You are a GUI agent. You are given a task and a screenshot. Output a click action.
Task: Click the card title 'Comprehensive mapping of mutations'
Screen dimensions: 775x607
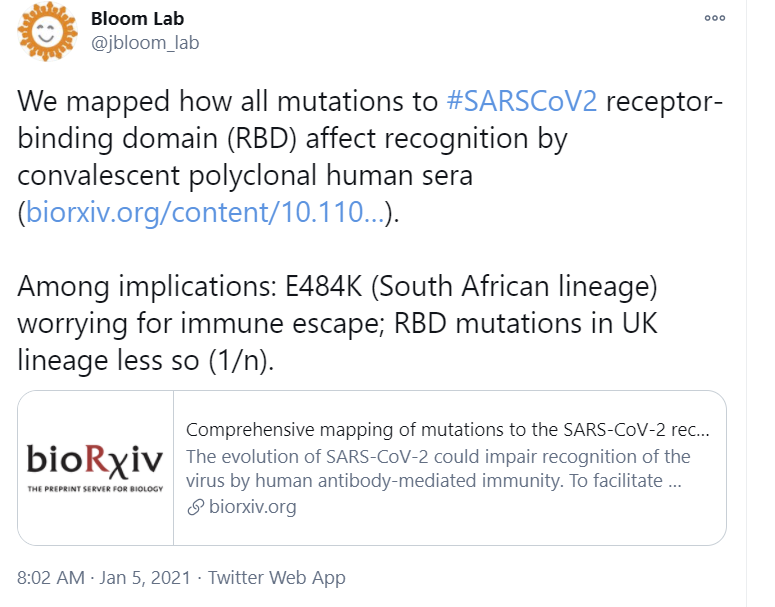click(x=448, y=431)
